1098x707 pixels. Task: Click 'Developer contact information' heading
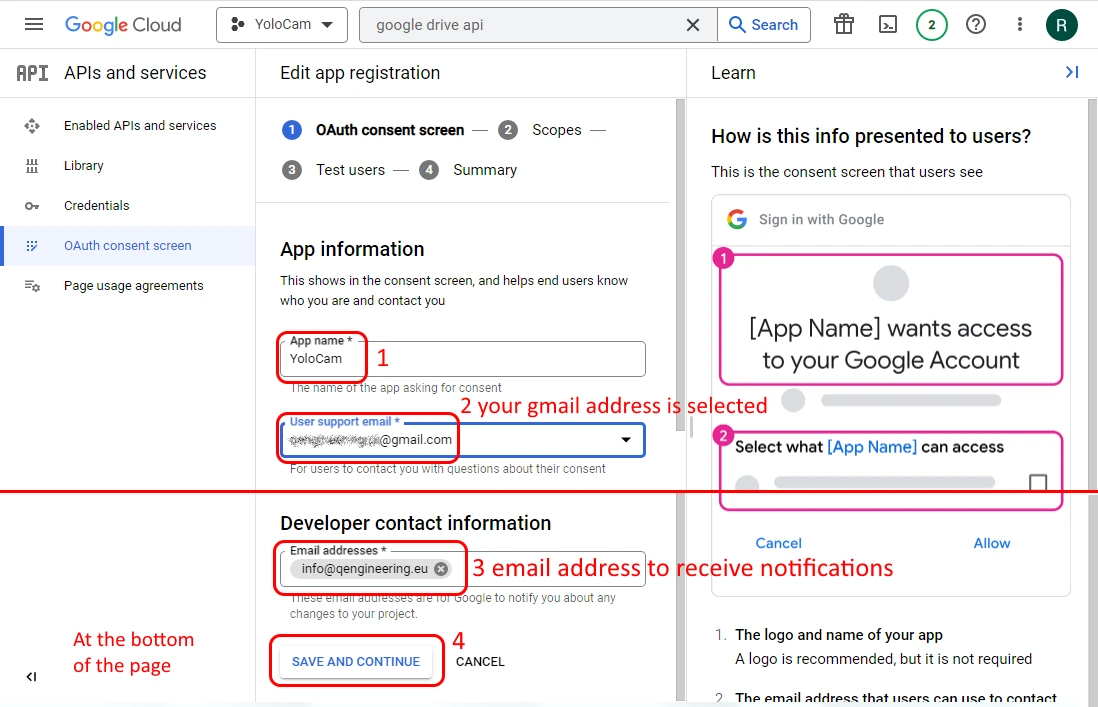(x=415, y=523)
